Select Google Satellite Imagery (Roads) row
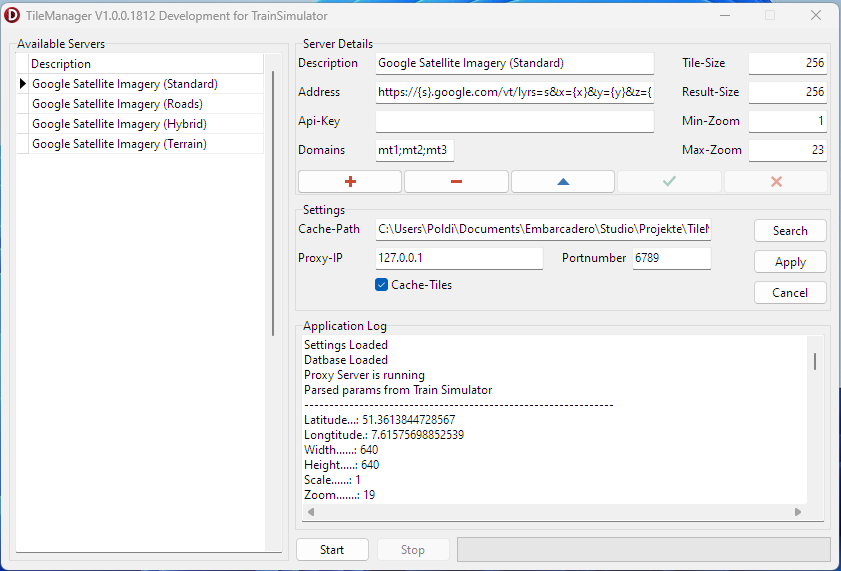Screen dimensions: 841x571 click(x=141, y=103)
